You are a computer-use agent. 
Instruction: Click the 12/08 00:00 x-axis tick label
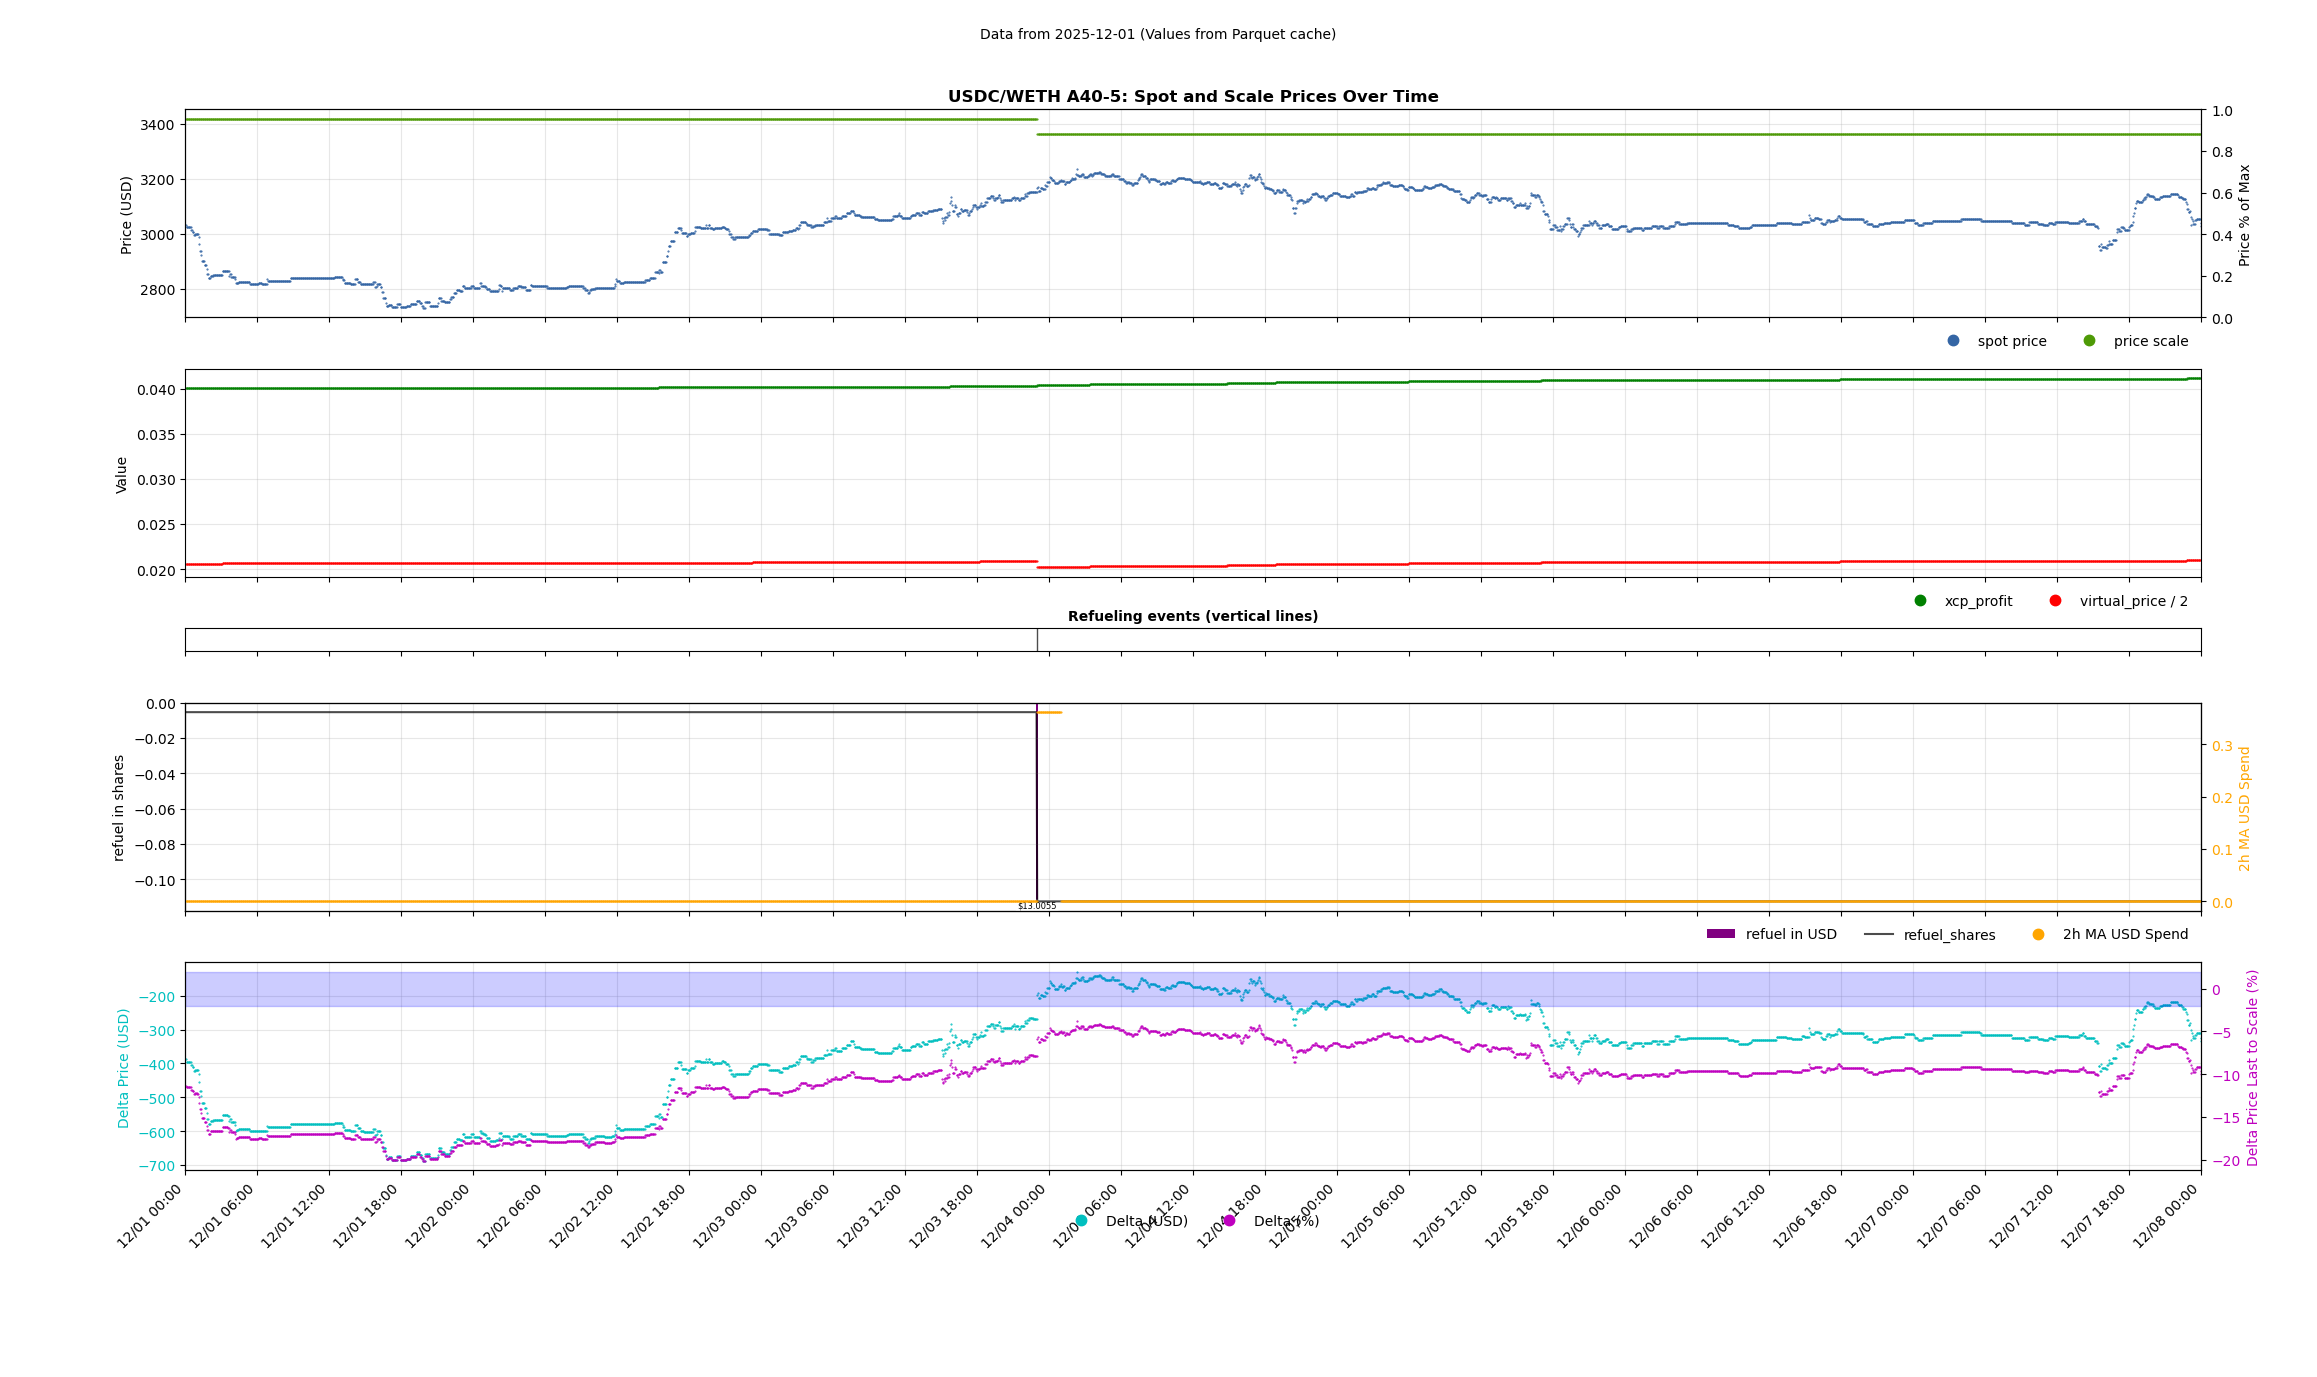point(2166,1216)
